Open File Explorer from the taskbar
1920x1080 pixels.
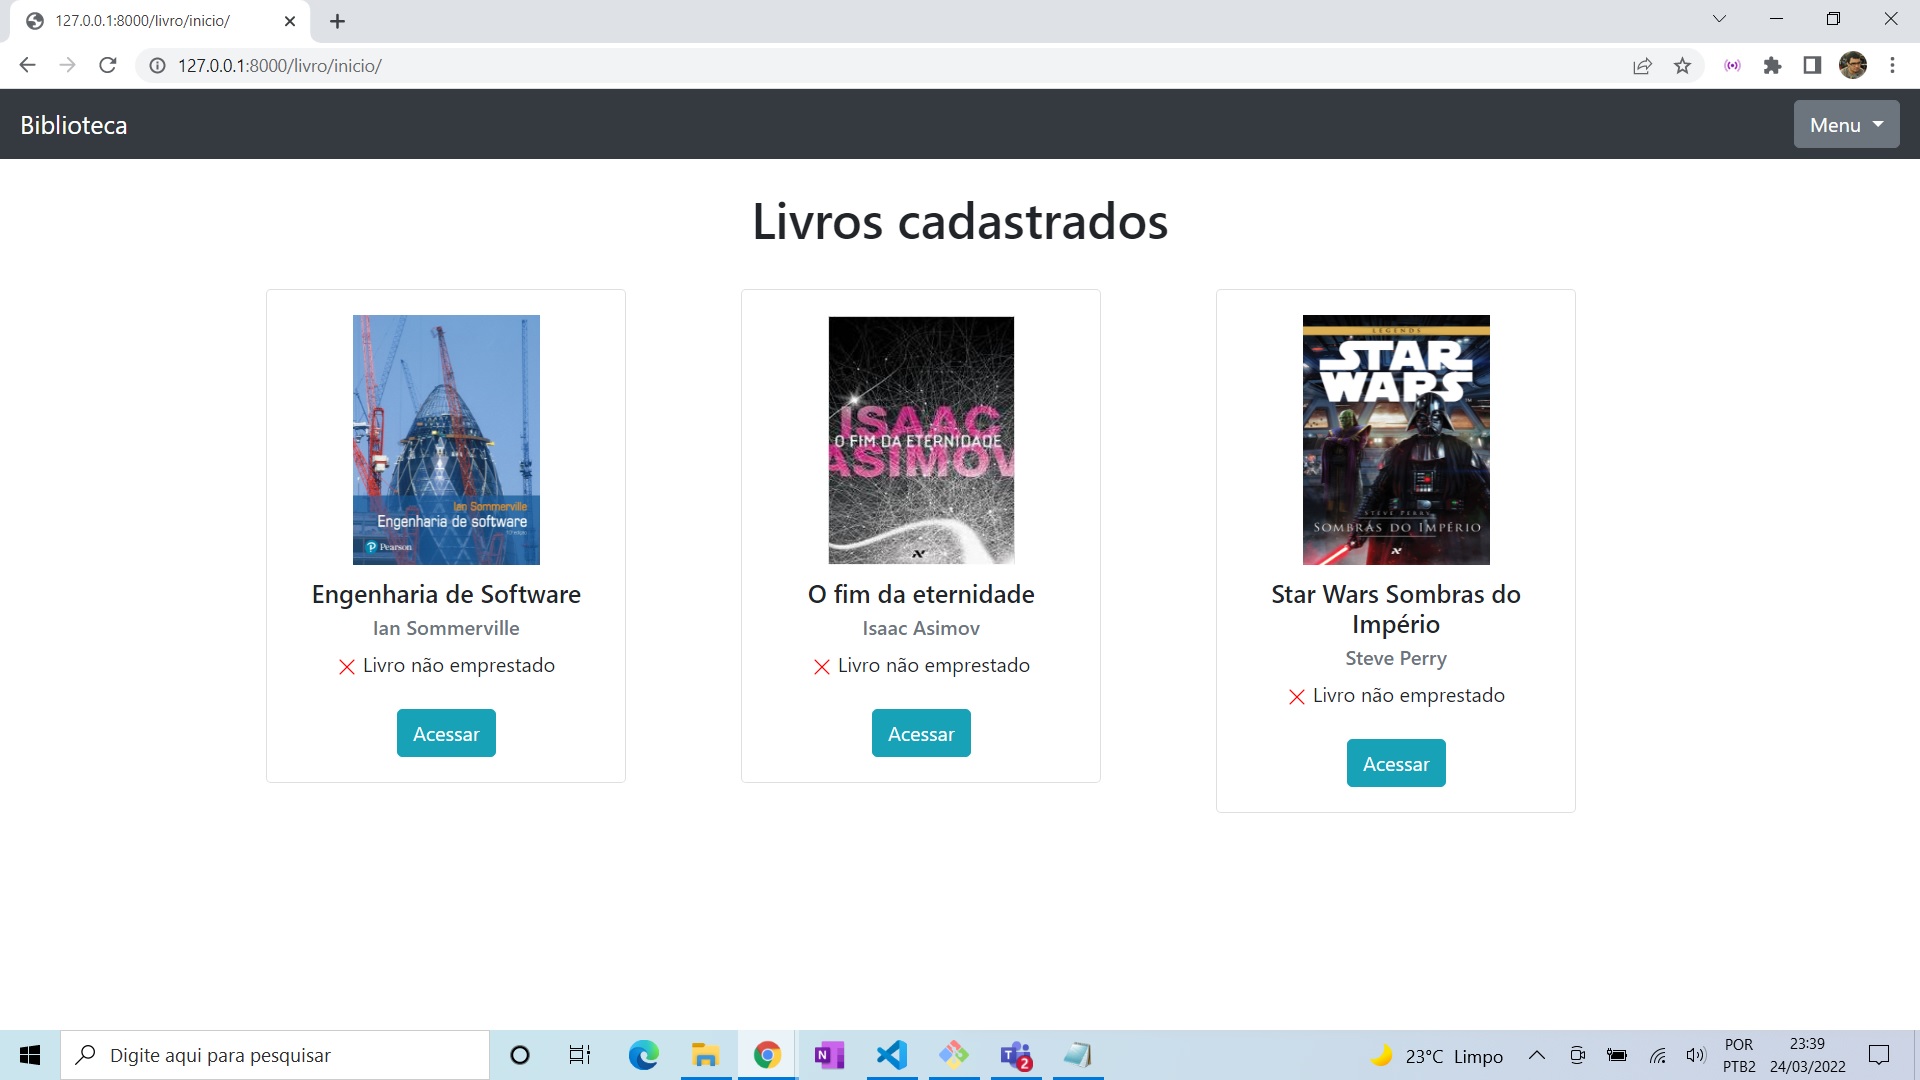[x=705, y=1055]
